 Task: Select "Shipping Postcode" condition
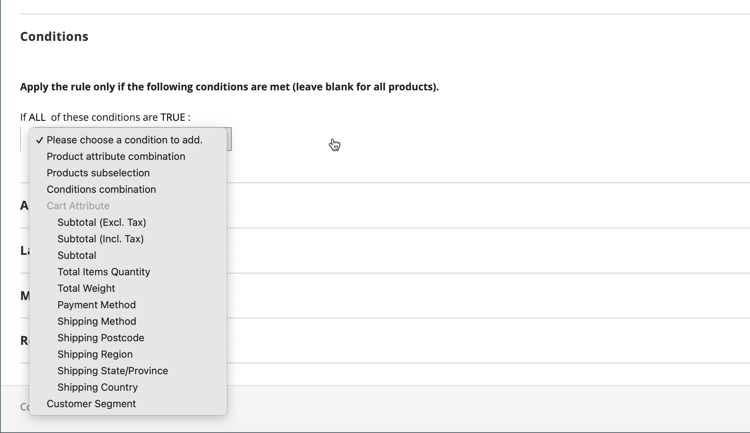[101, 338]
